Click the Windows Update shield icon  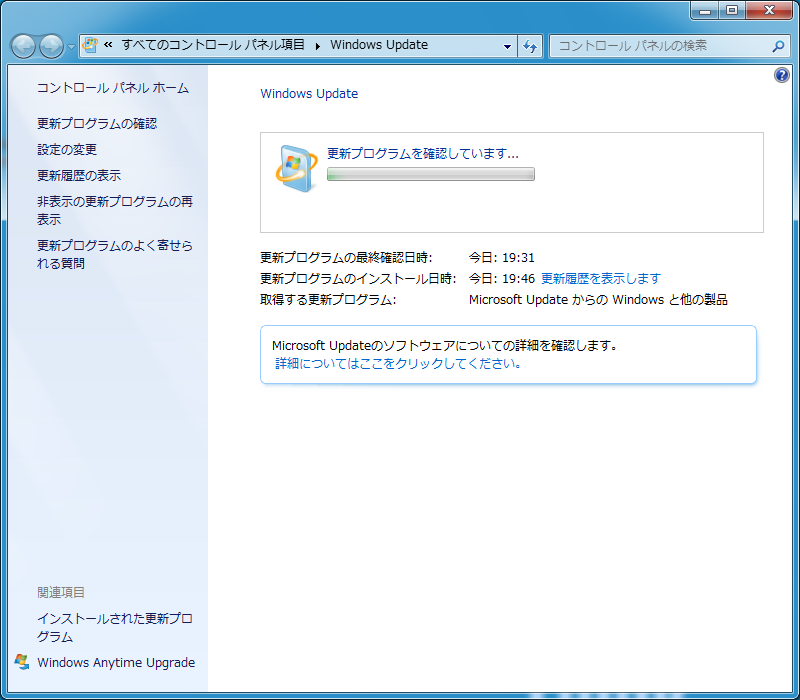tap(296, 168)
